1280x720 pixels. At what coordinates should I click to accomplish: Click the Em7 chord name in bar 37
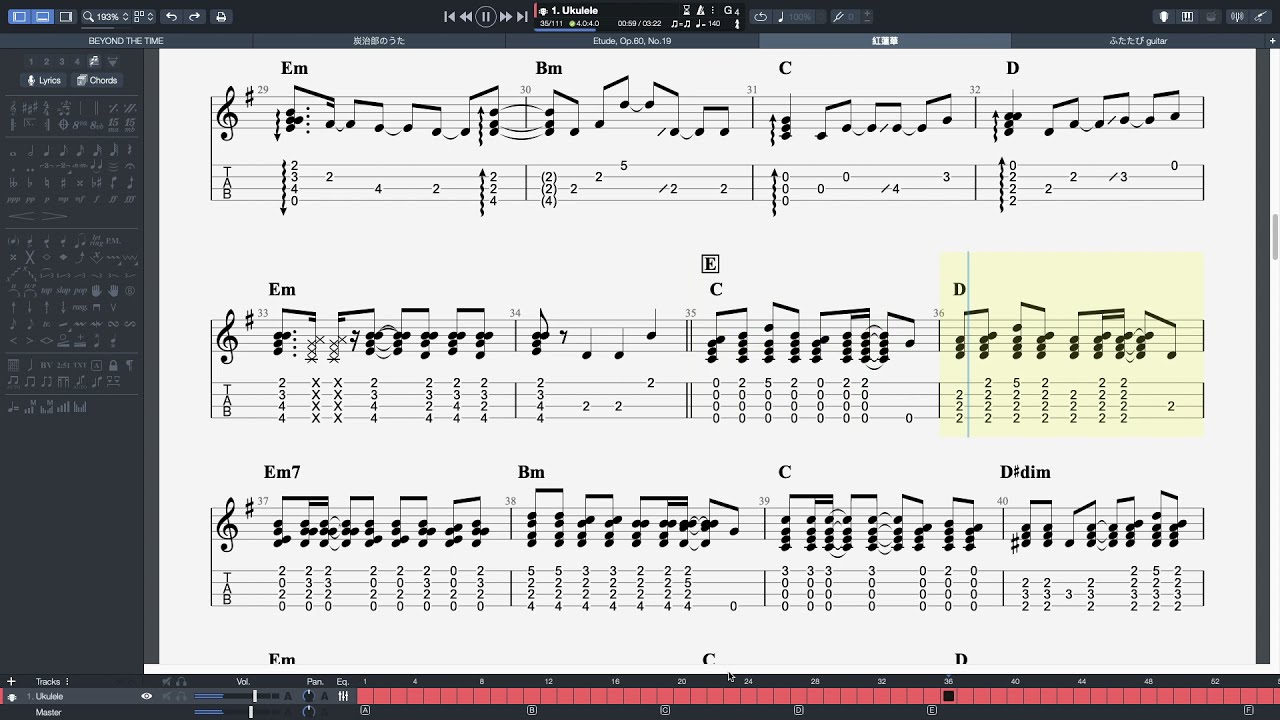click(282, 472)
